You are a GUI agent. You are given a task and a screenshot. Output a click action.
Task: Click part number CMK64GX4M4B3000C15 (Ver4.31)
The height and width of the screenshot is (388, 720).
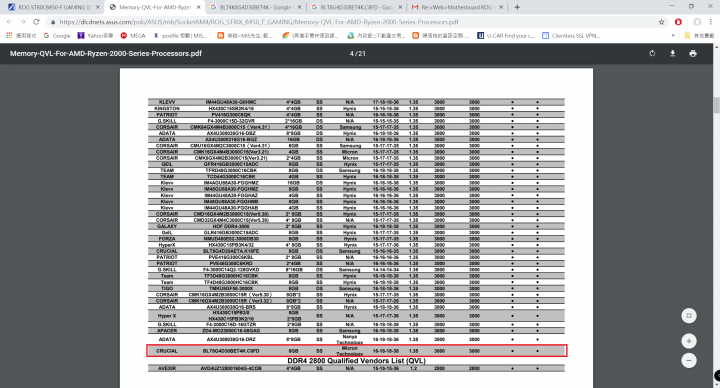231,127
